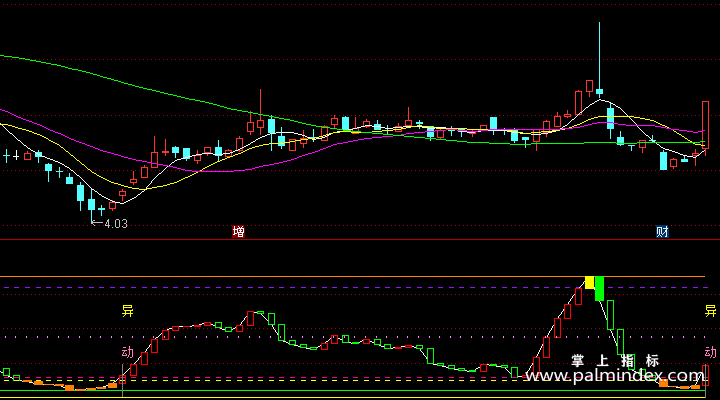Click the tall cyan candlestick with the long upper wick
This screenshot has height=400, width=720.
(599, 60)
